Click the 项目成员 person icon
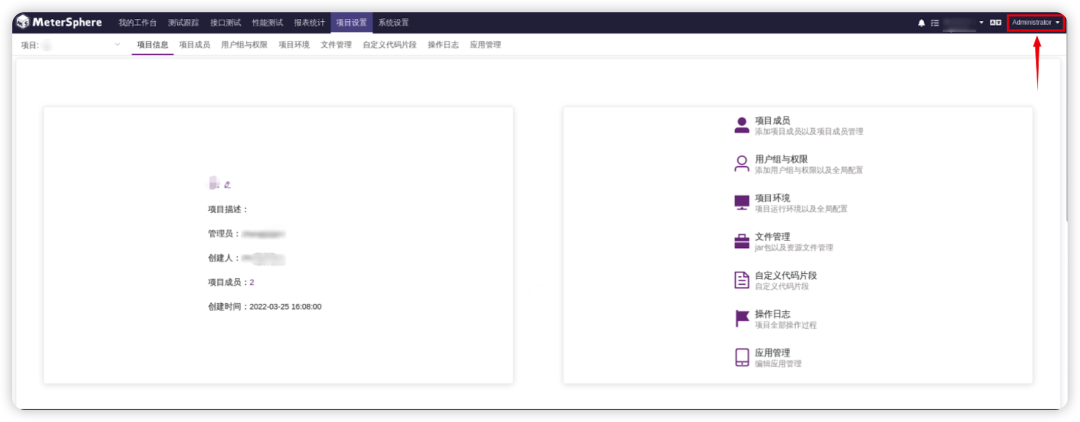 tap(742, 125)
